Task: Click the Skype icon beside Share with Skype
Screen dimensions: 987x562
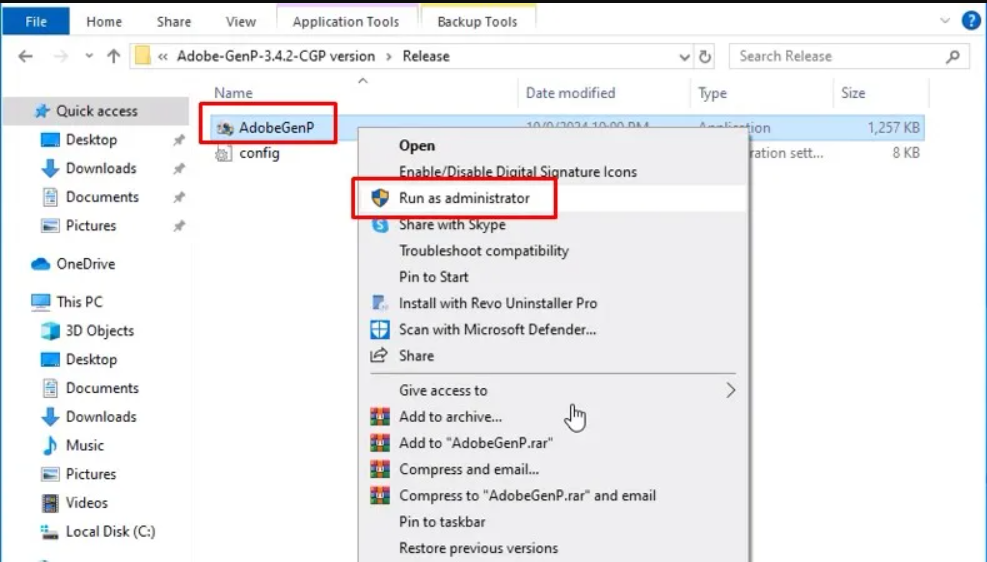Action: [x=380, y=225]
